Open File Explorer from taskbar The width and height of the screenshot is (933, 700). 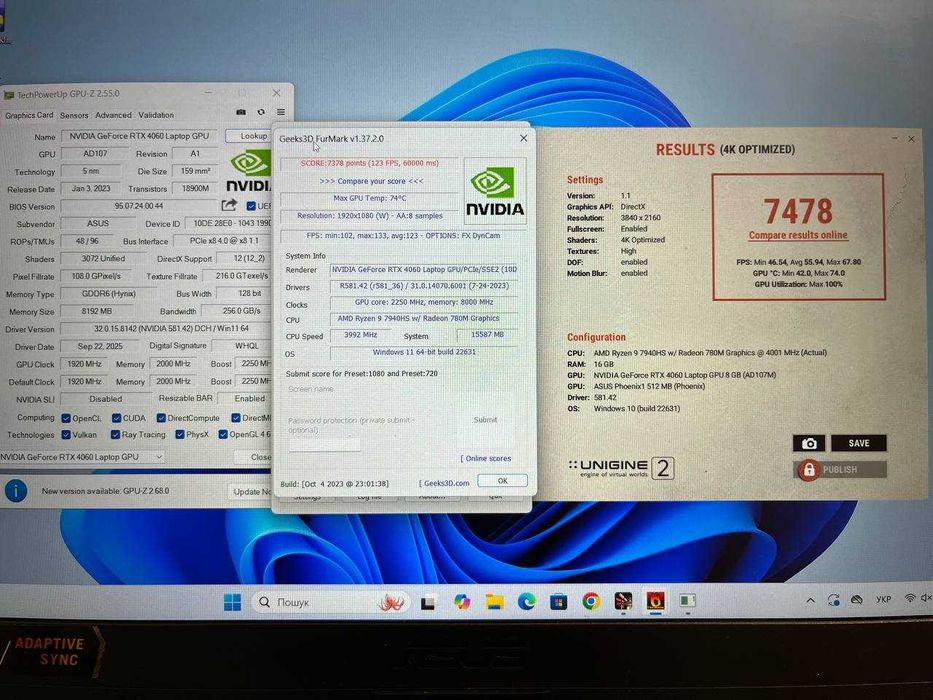494,602
